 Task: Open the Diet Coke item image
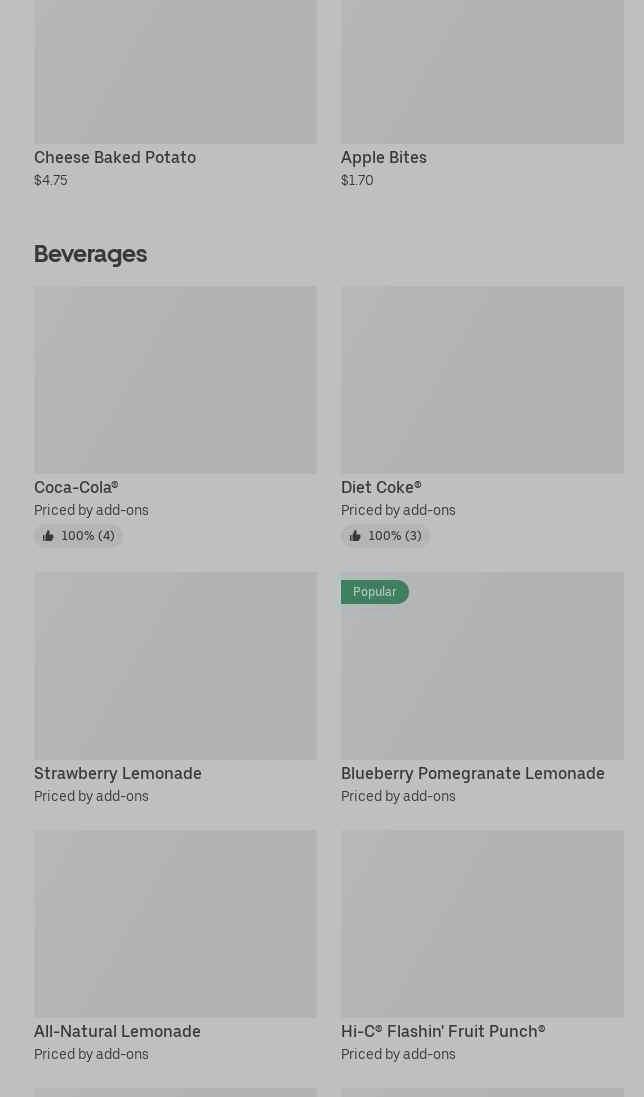click(482, 380)
